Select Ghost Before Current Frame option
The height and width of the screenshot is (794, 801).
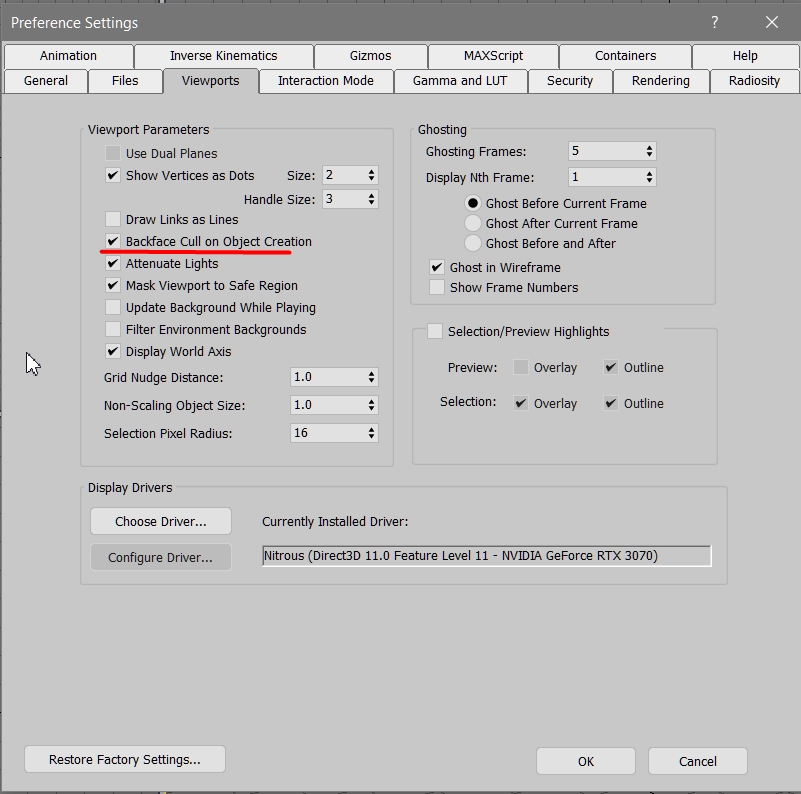click(x=473, y=203)
